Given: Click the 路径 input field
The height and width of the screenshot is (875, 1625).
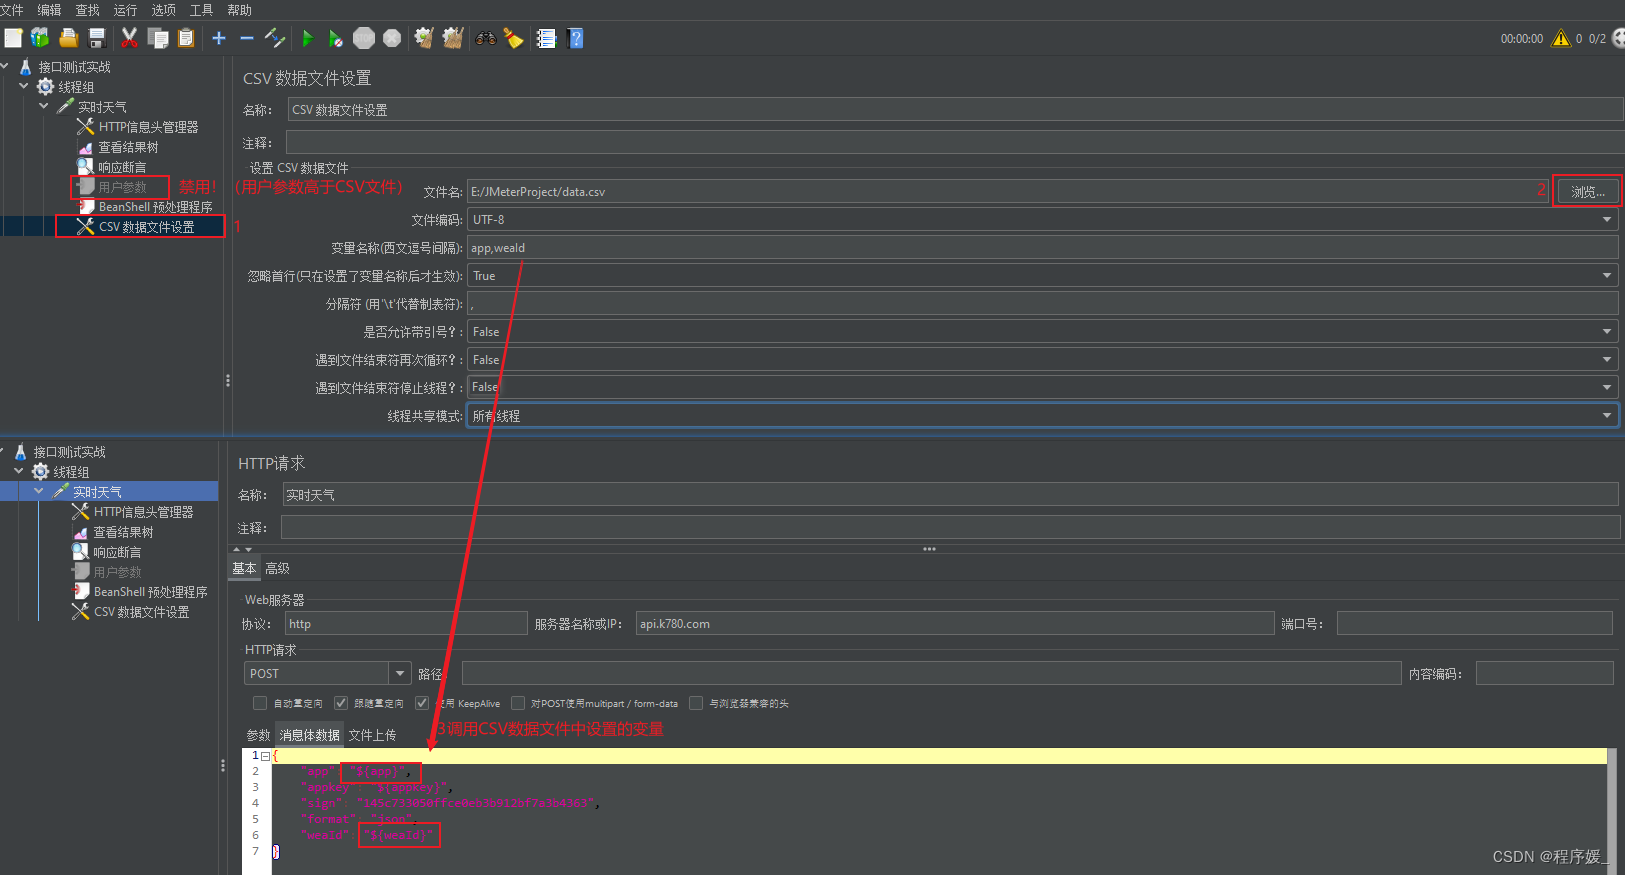Looking at the screenshot, I should click(x=931, y=674).
